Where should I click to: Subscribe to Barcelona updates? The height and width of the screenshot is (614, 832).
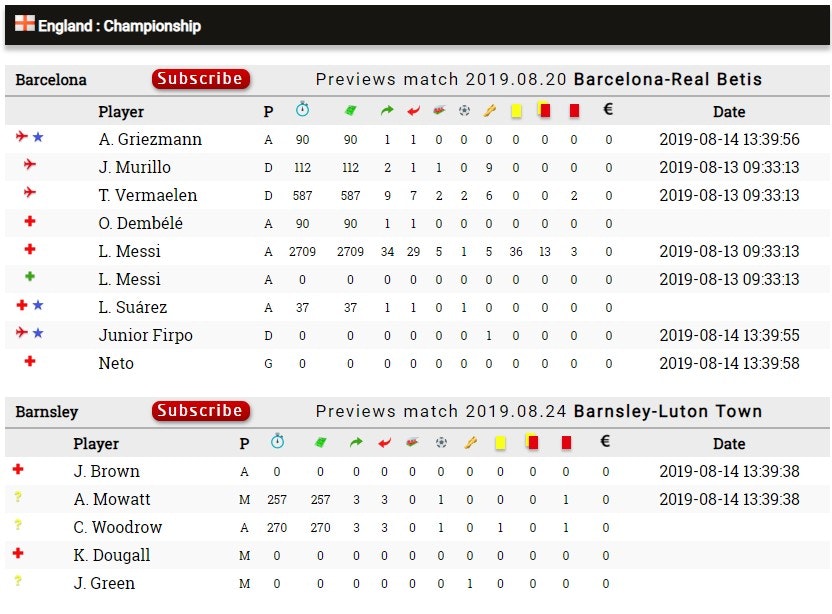click(x=200, y=79)
